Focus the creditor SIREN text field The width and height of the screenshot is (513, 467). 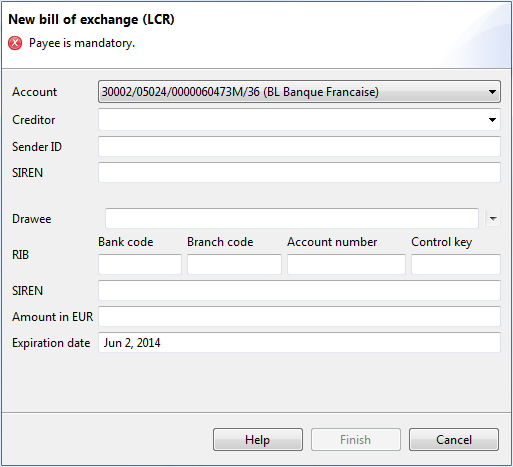point(299,172)
